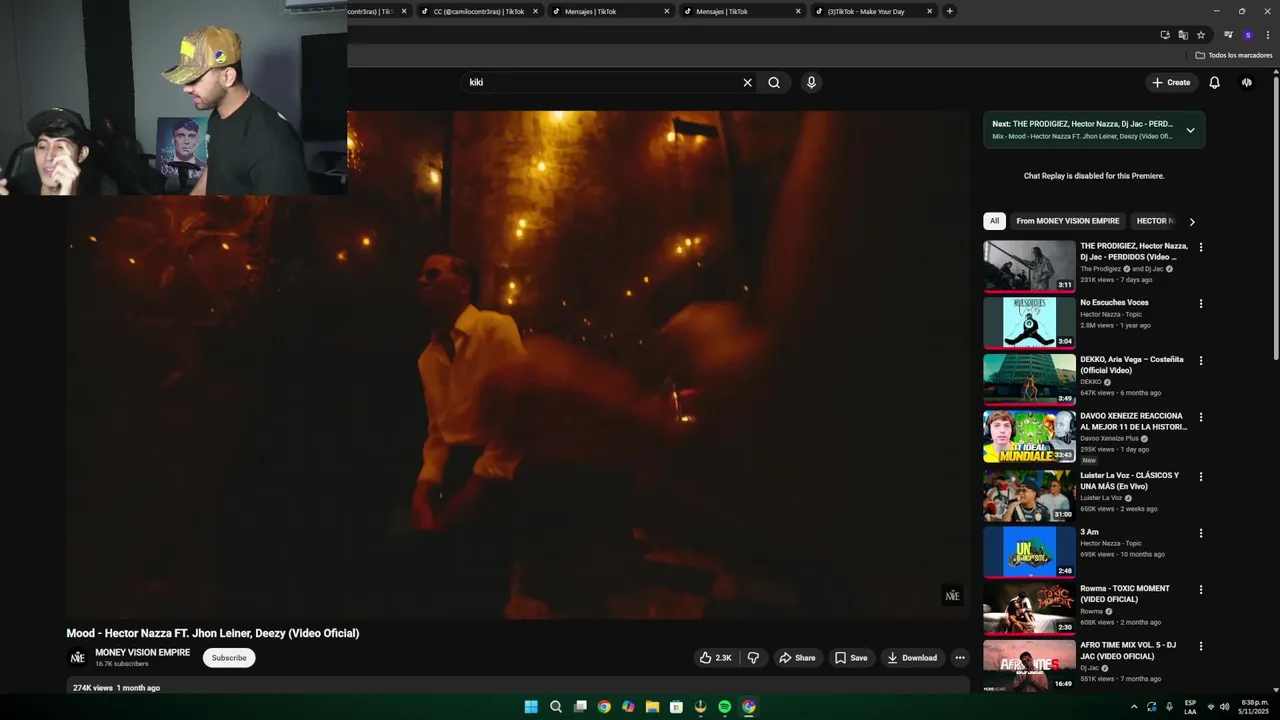Expand the Next up PERDIDOS playlist panel
This screenshot has height=720, width=1280.
tap(1190, 130)
